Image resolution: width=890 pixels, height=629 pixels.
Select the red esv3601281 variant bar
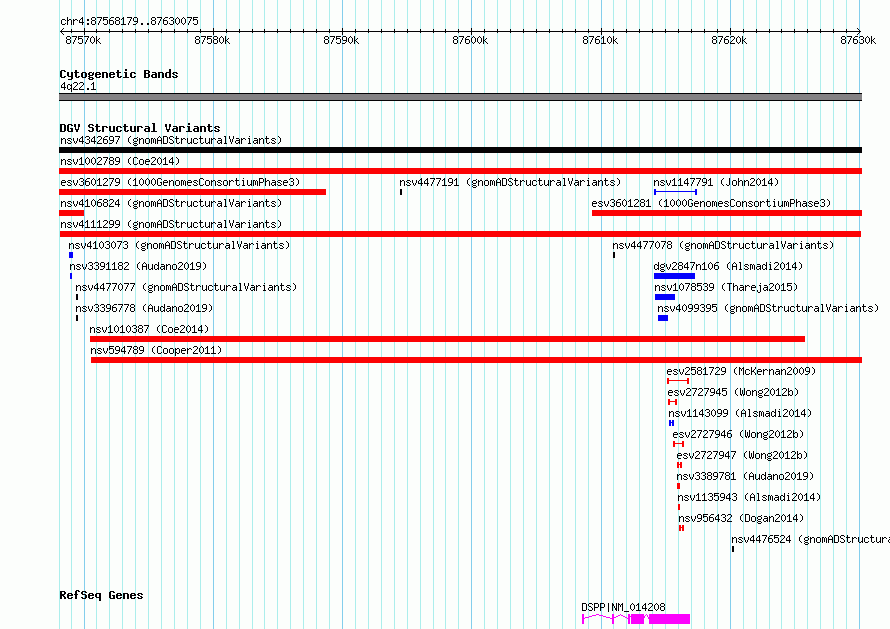coord(727,213)
